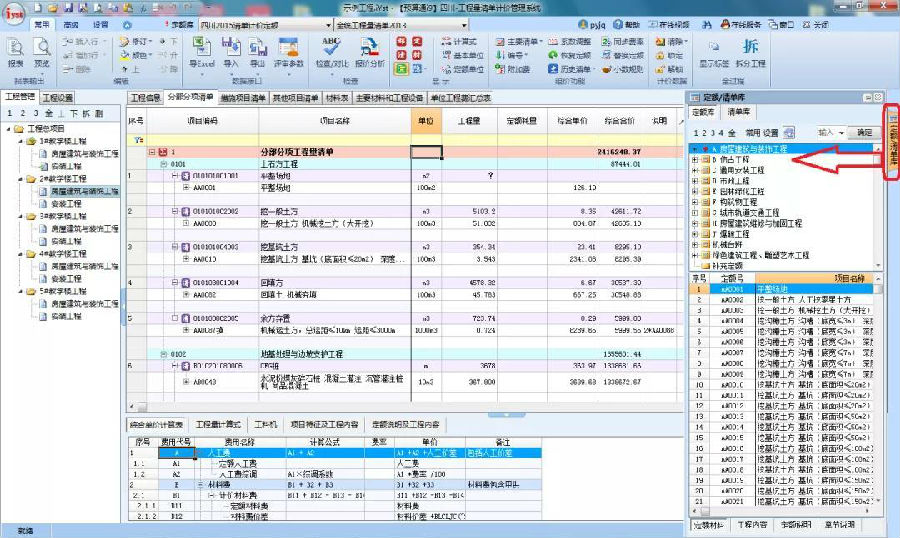This screenshot has height=538, width=900.
Task: Switch to the 清单库 tab
Action: (x=739, y=113)
